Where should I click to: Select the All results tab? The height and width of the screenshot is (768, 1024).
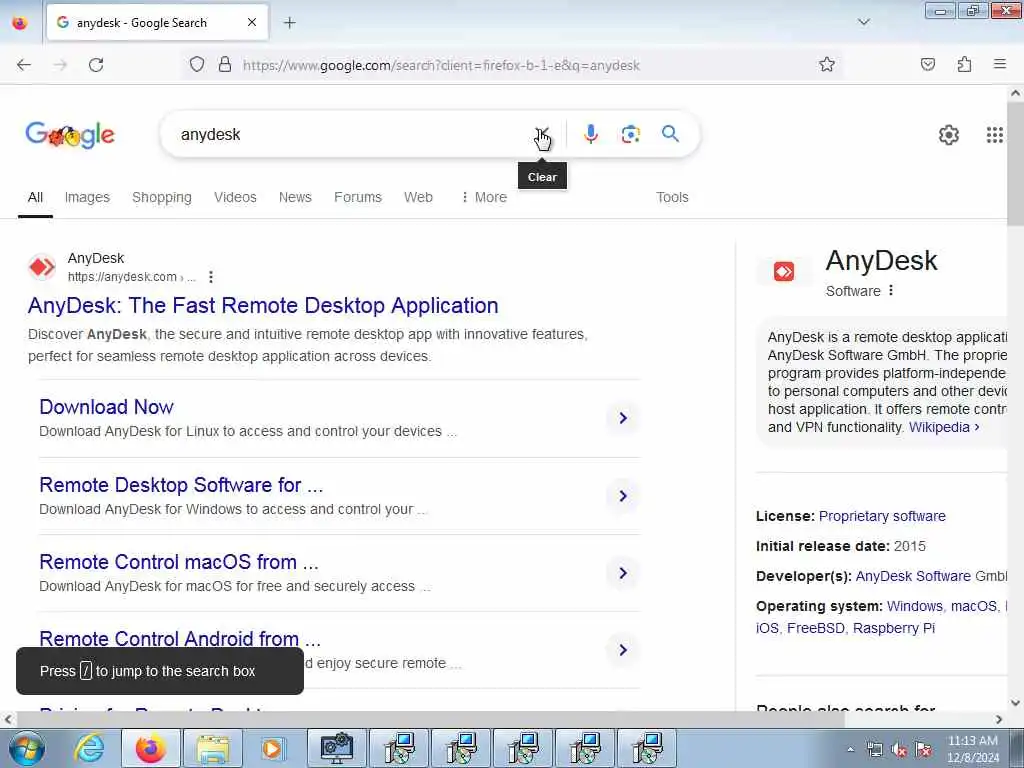point(35,197)
